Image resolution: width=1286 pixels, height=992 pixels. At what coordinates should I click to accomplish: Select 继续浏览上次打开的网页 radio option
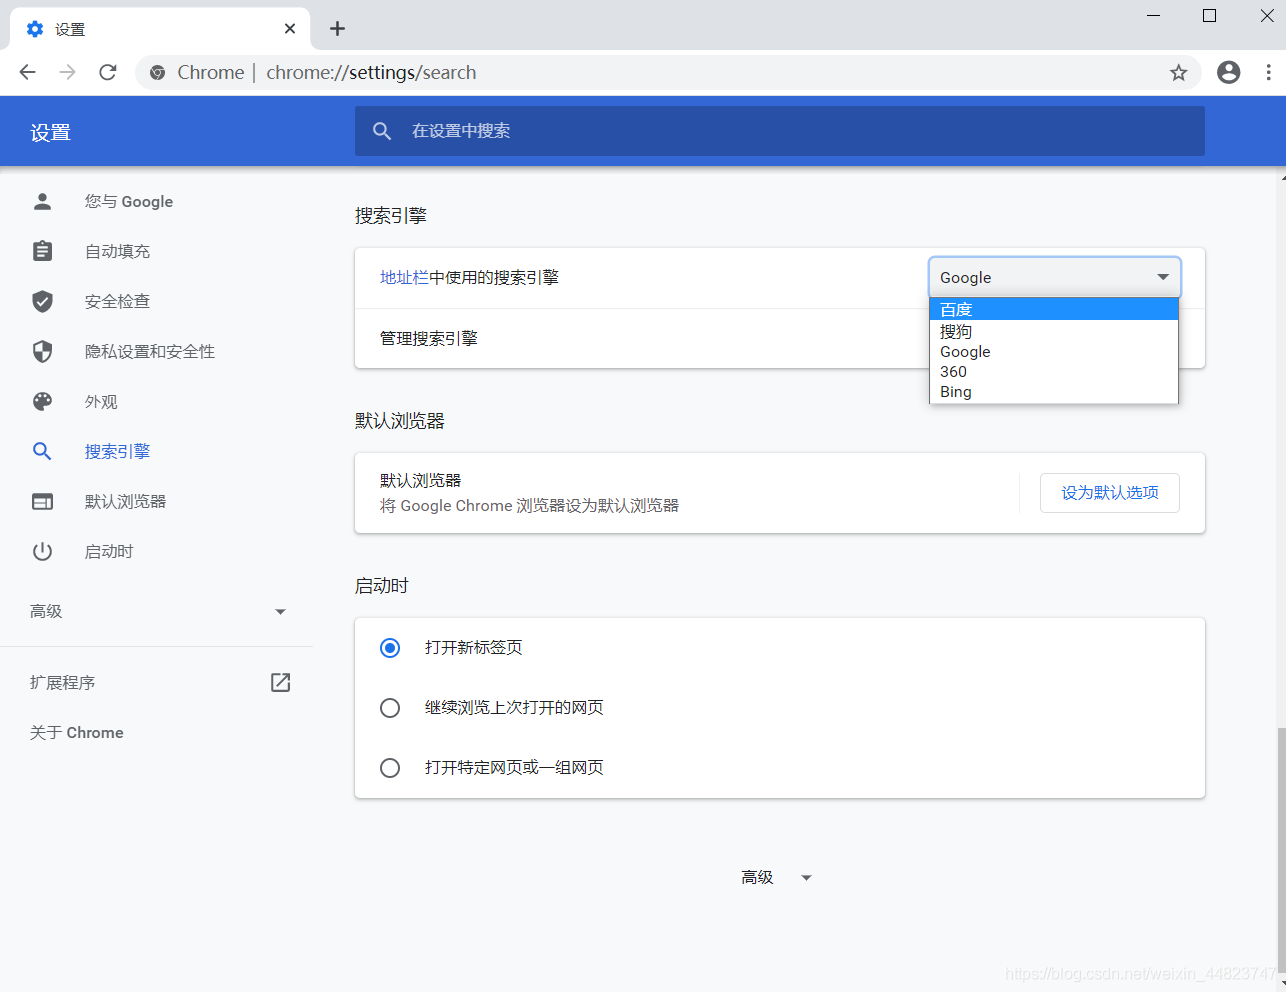tap(390, 708)
